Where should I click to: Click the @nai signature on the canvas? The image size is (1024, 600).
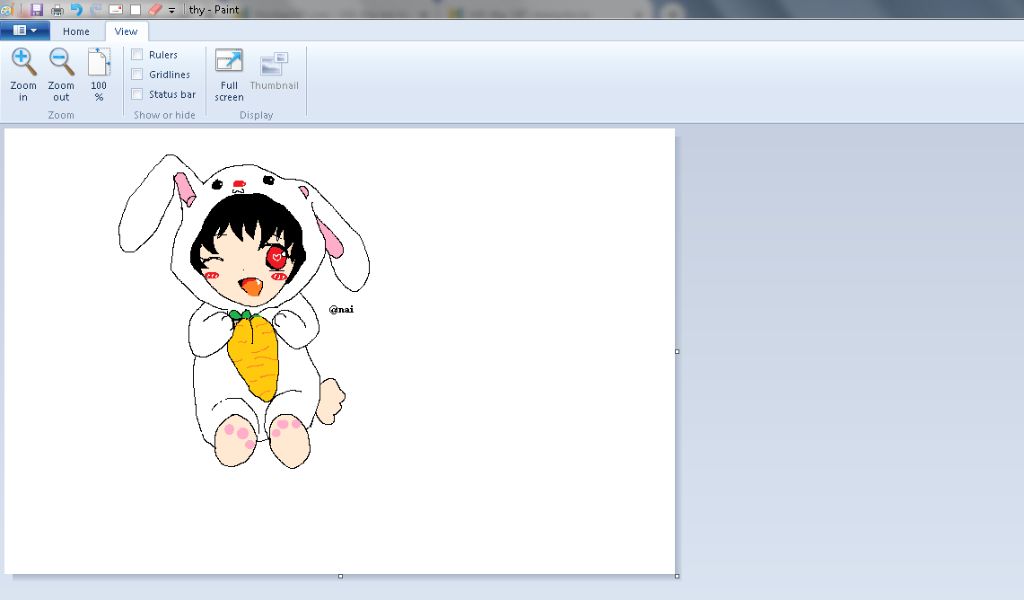[341, 310]
